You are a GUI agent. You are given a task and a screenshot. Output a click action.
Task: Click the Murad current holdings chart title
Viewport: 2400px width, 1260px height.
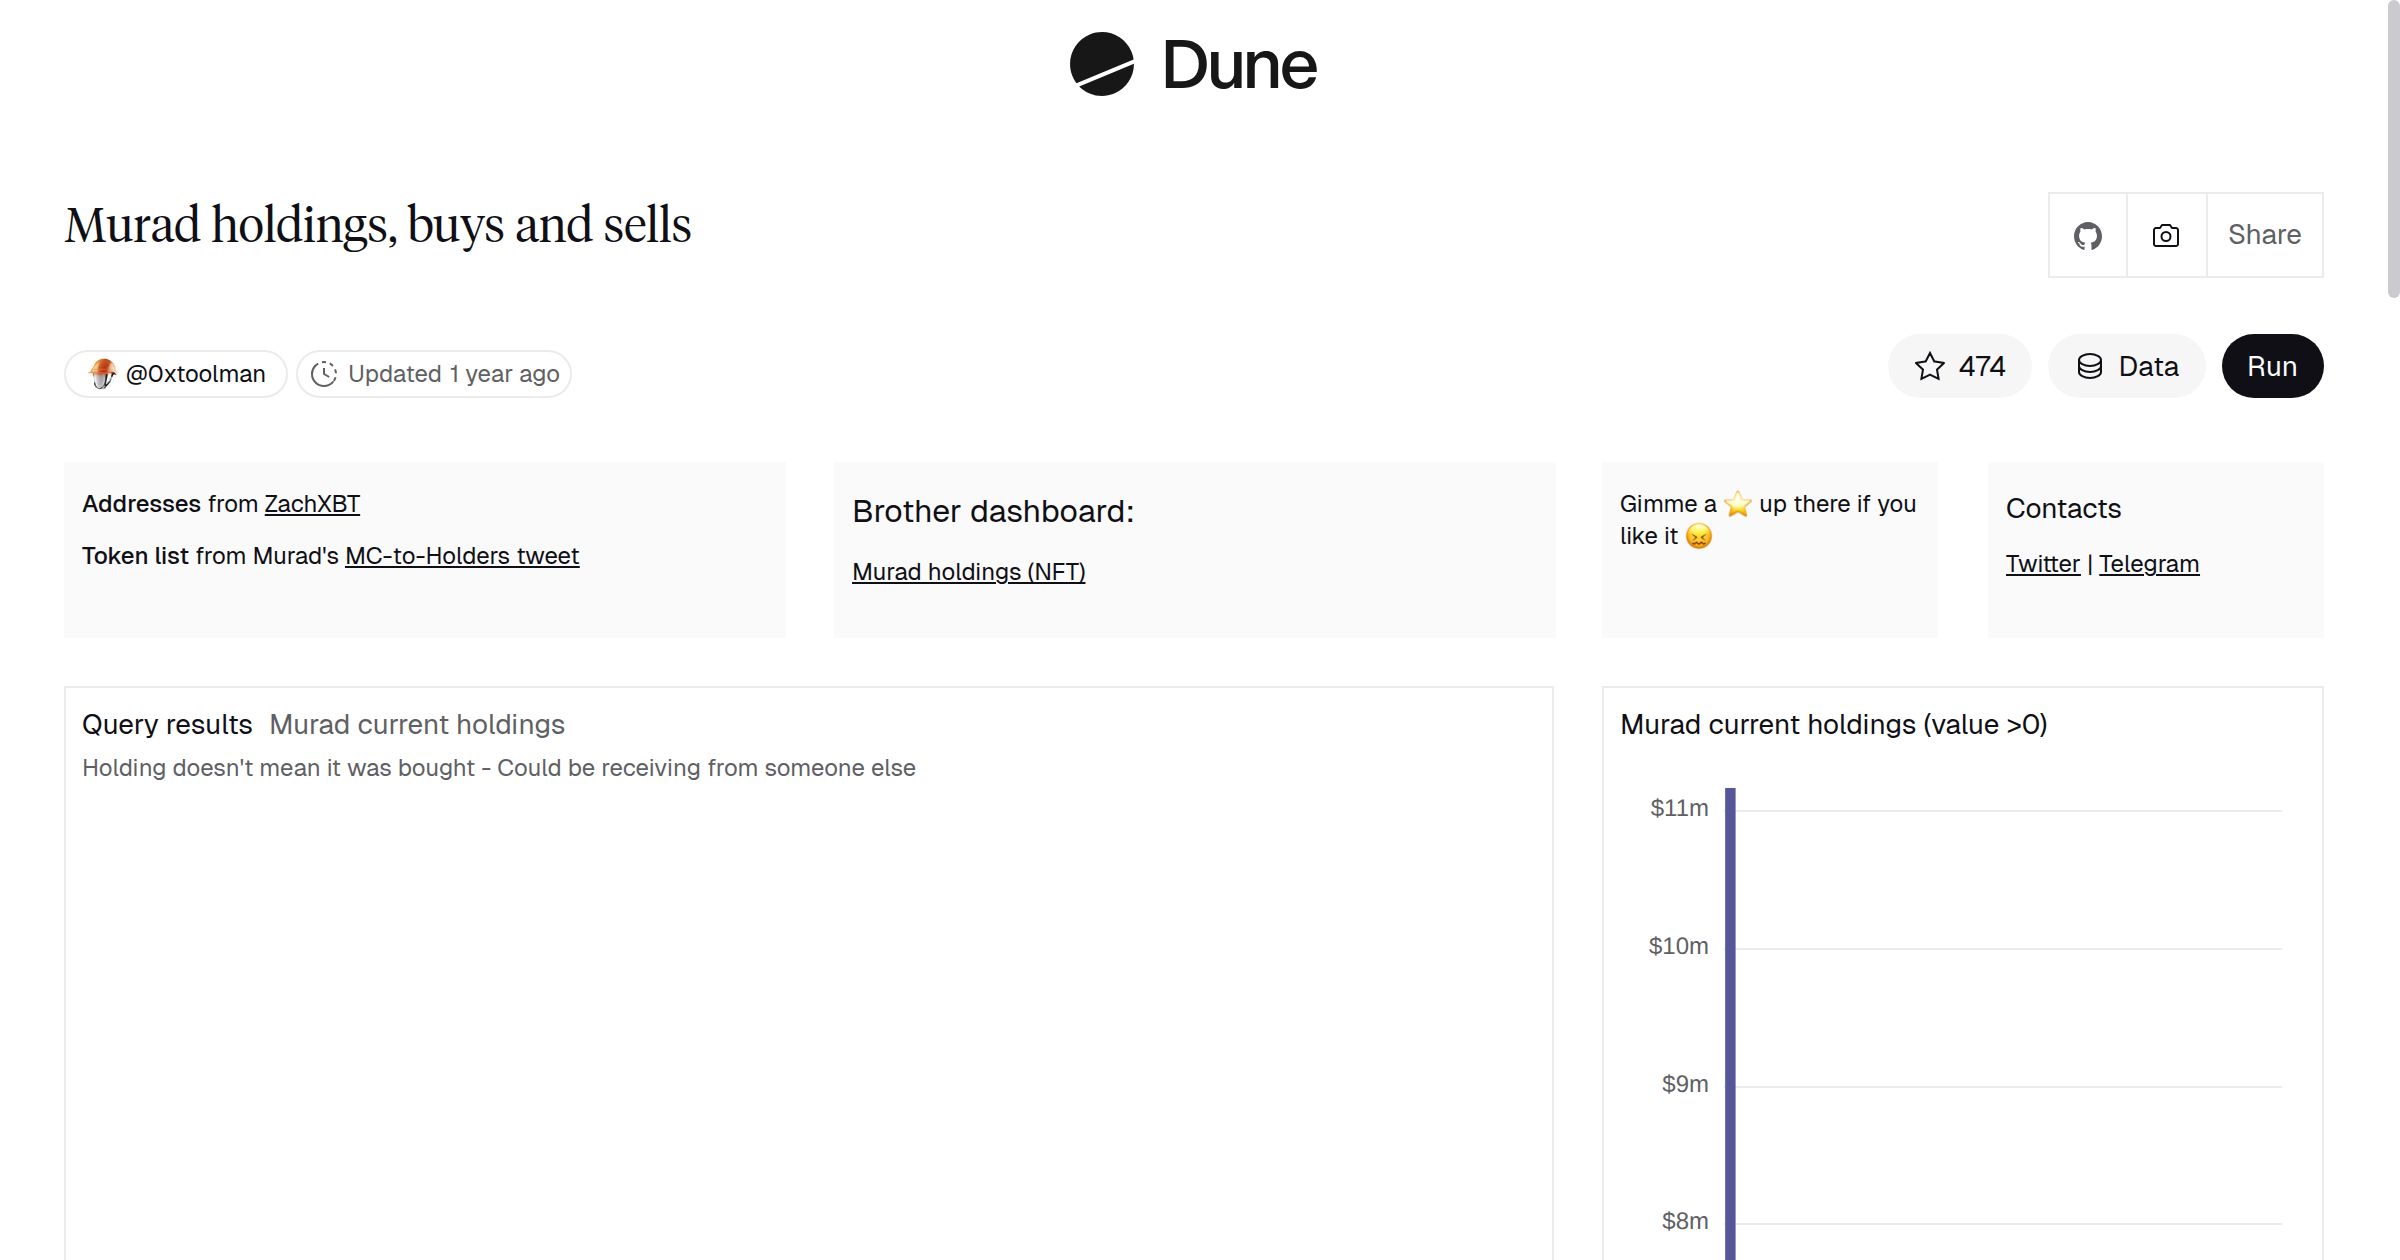click(1834, 724)
